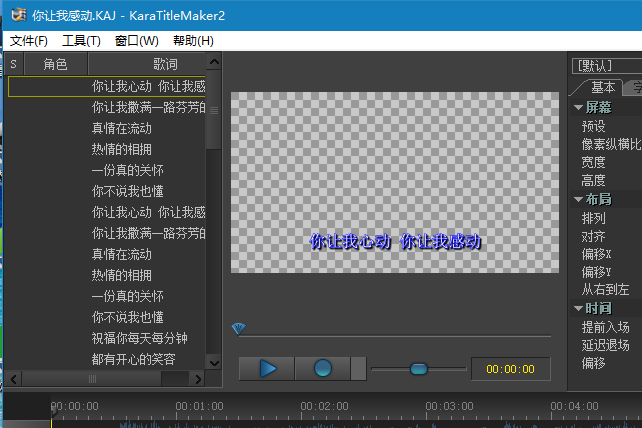Image resolution: width=642 pixels, height=428 pixels.
Task: Click the horizontal scrollbar thumb below the lyrics
Action: point(92,379)
